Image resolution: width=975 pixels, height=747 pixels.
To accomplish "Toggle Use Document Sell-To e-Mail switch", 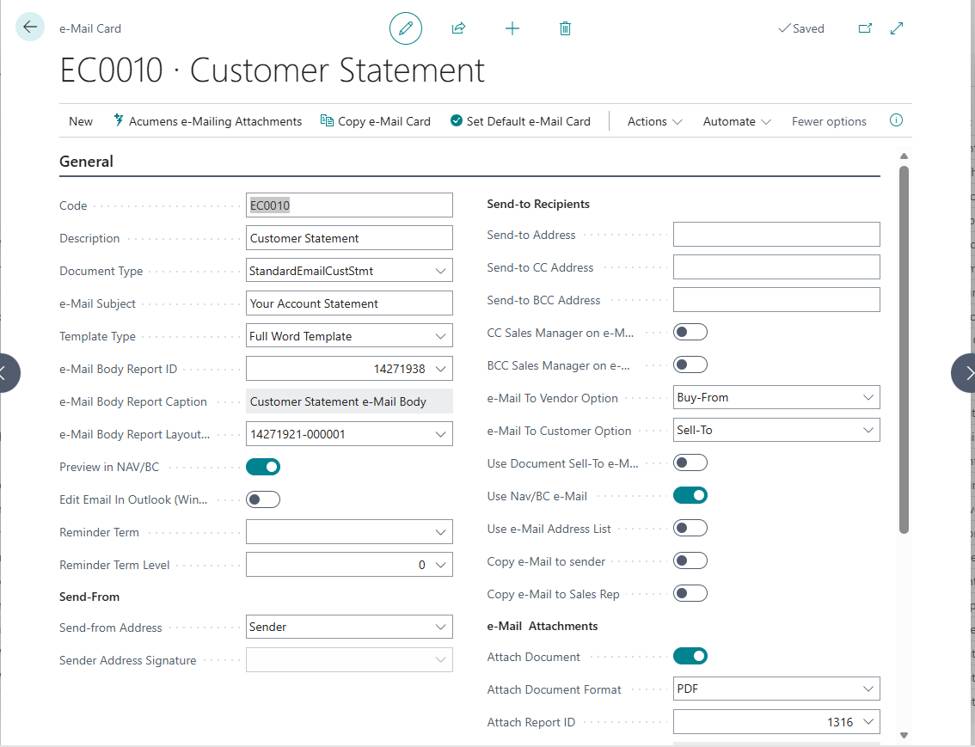I will (690, 463).
